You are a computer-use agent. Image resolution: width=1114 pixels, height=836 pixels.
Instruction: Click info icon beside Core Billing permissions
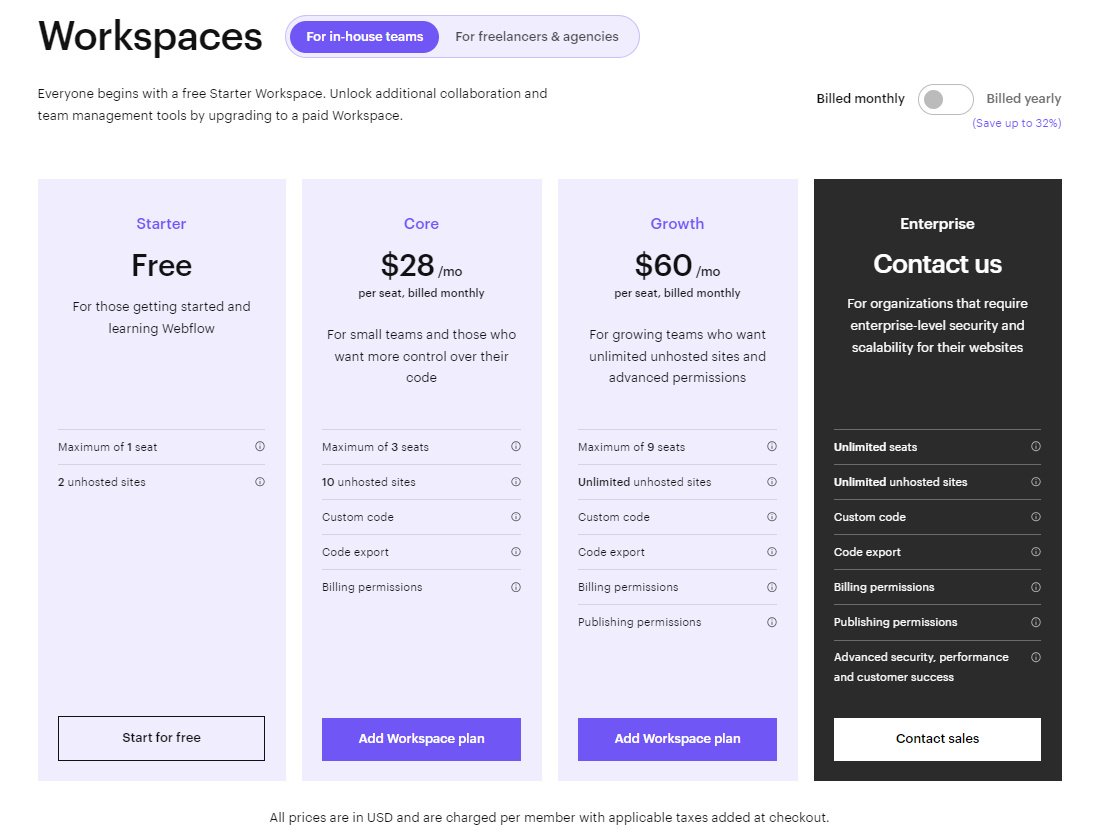tap(516, 587)
